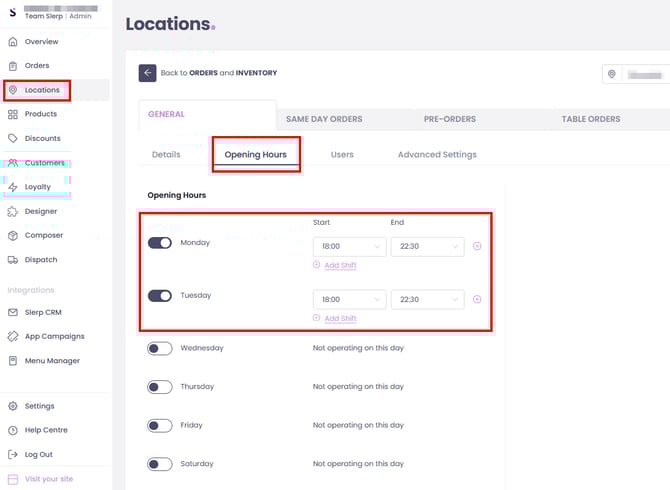The height and width of the screenshot is (490, 670).
Task: Enable the Wednesday opening hours toggle
Action: click(160, 348)
